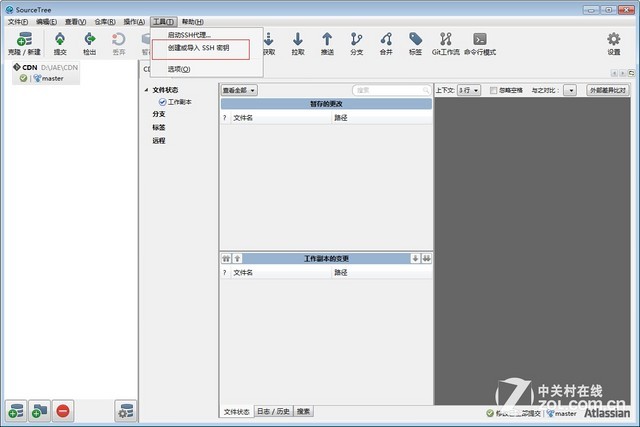The height and width of the screenshot is (427, 640).
Task: Toggle the 忽略空格 checkbox
Action: tap(494, 90)
